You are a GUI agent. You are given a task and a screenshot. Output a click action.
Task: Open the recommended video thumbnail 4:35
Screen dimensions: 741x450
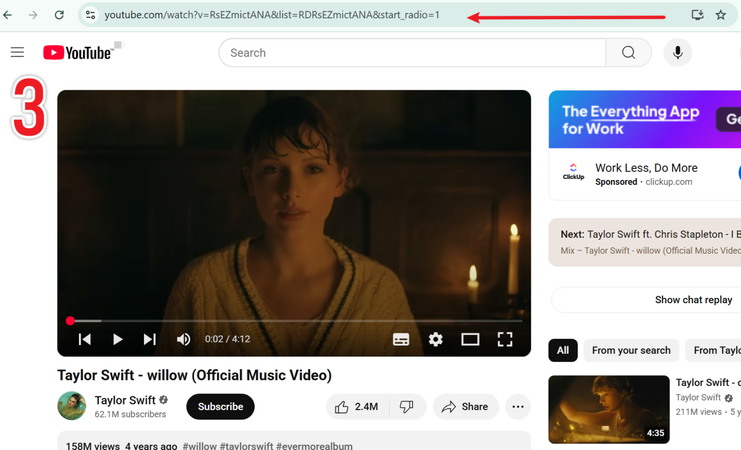coord(609,409)
